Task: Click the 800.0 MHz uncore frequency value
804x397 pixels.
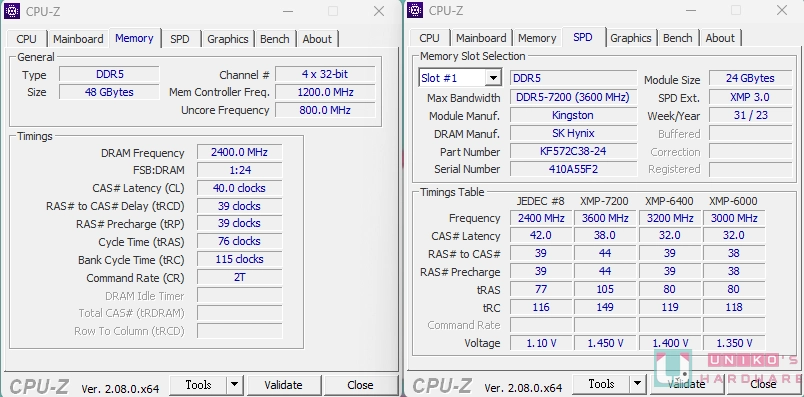Action: tap(325, 110)
